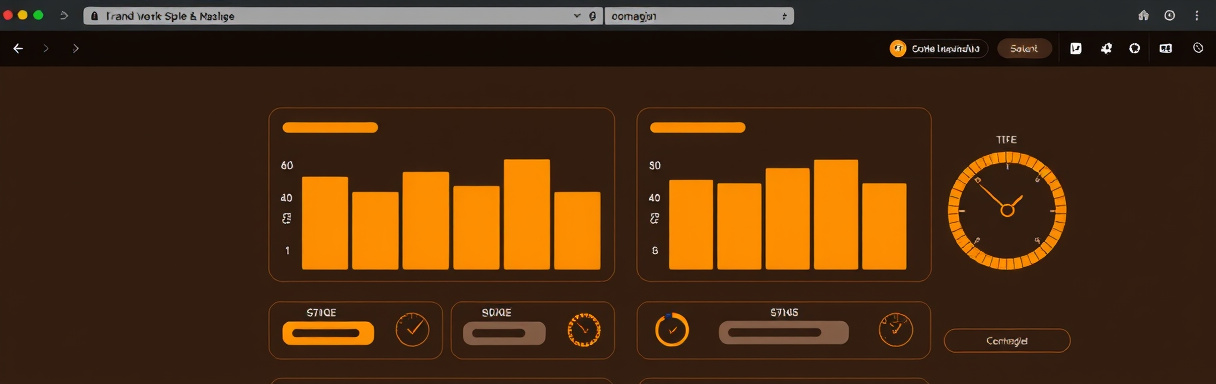
Task: Click the circular ring icon in the toolbar
Action: point(1135,48)
